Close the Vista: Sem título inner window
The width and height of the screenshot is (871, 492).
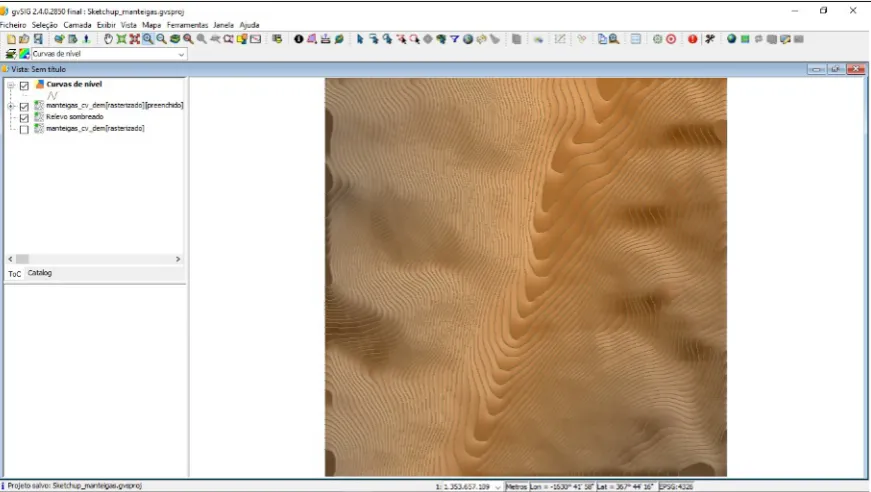[855, 69]
